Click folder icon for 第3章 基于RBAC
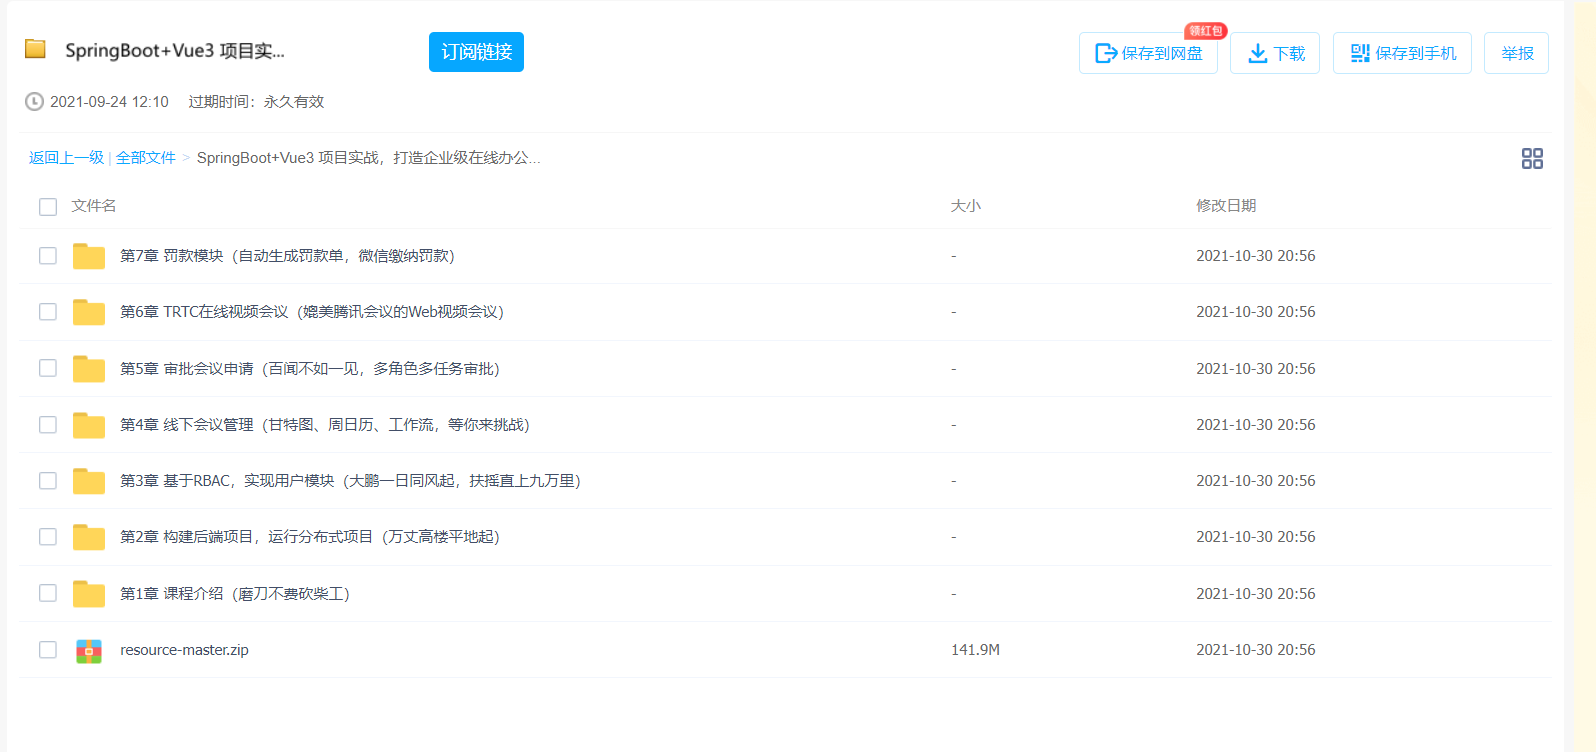 point(89,481)
